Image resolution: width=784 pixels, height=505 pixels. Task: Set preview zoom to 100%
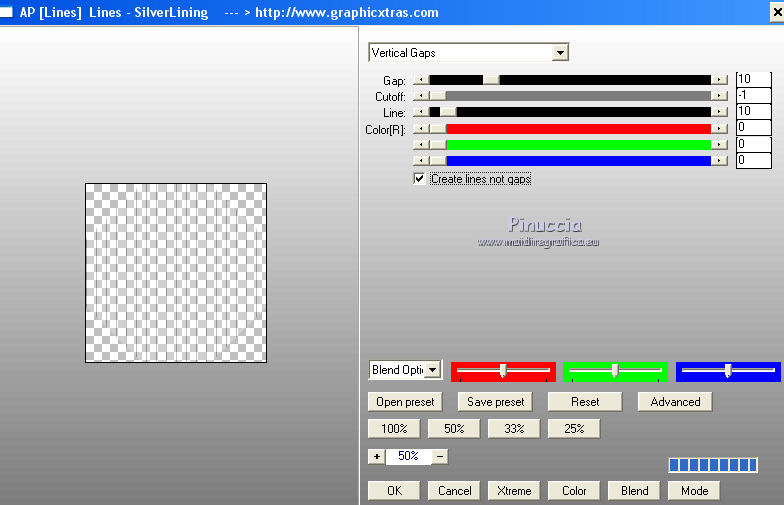tap(394, 429)
